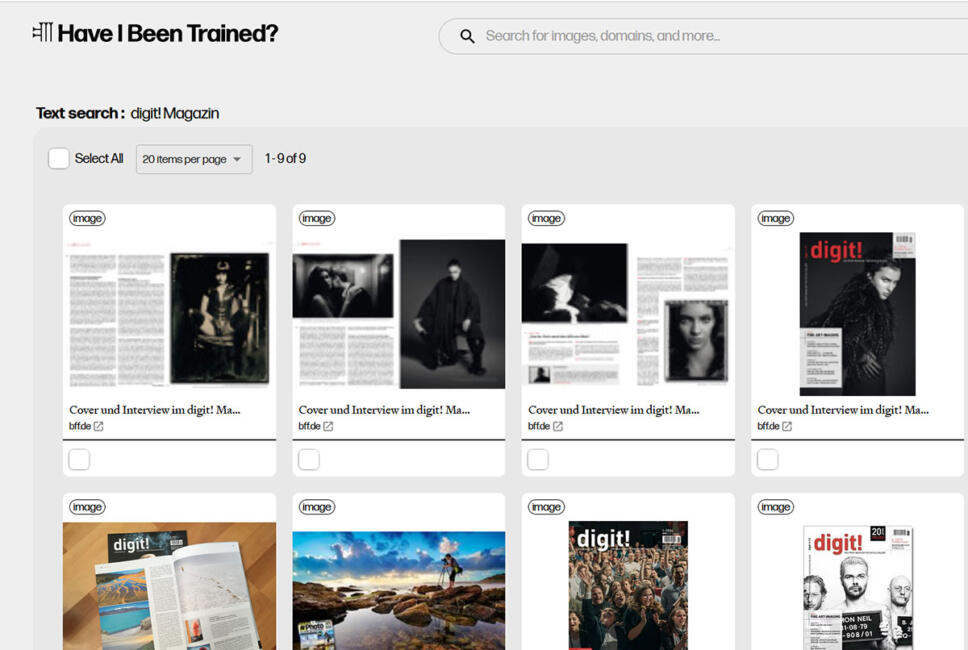Click the image badge on three mugshot men card

775,507
